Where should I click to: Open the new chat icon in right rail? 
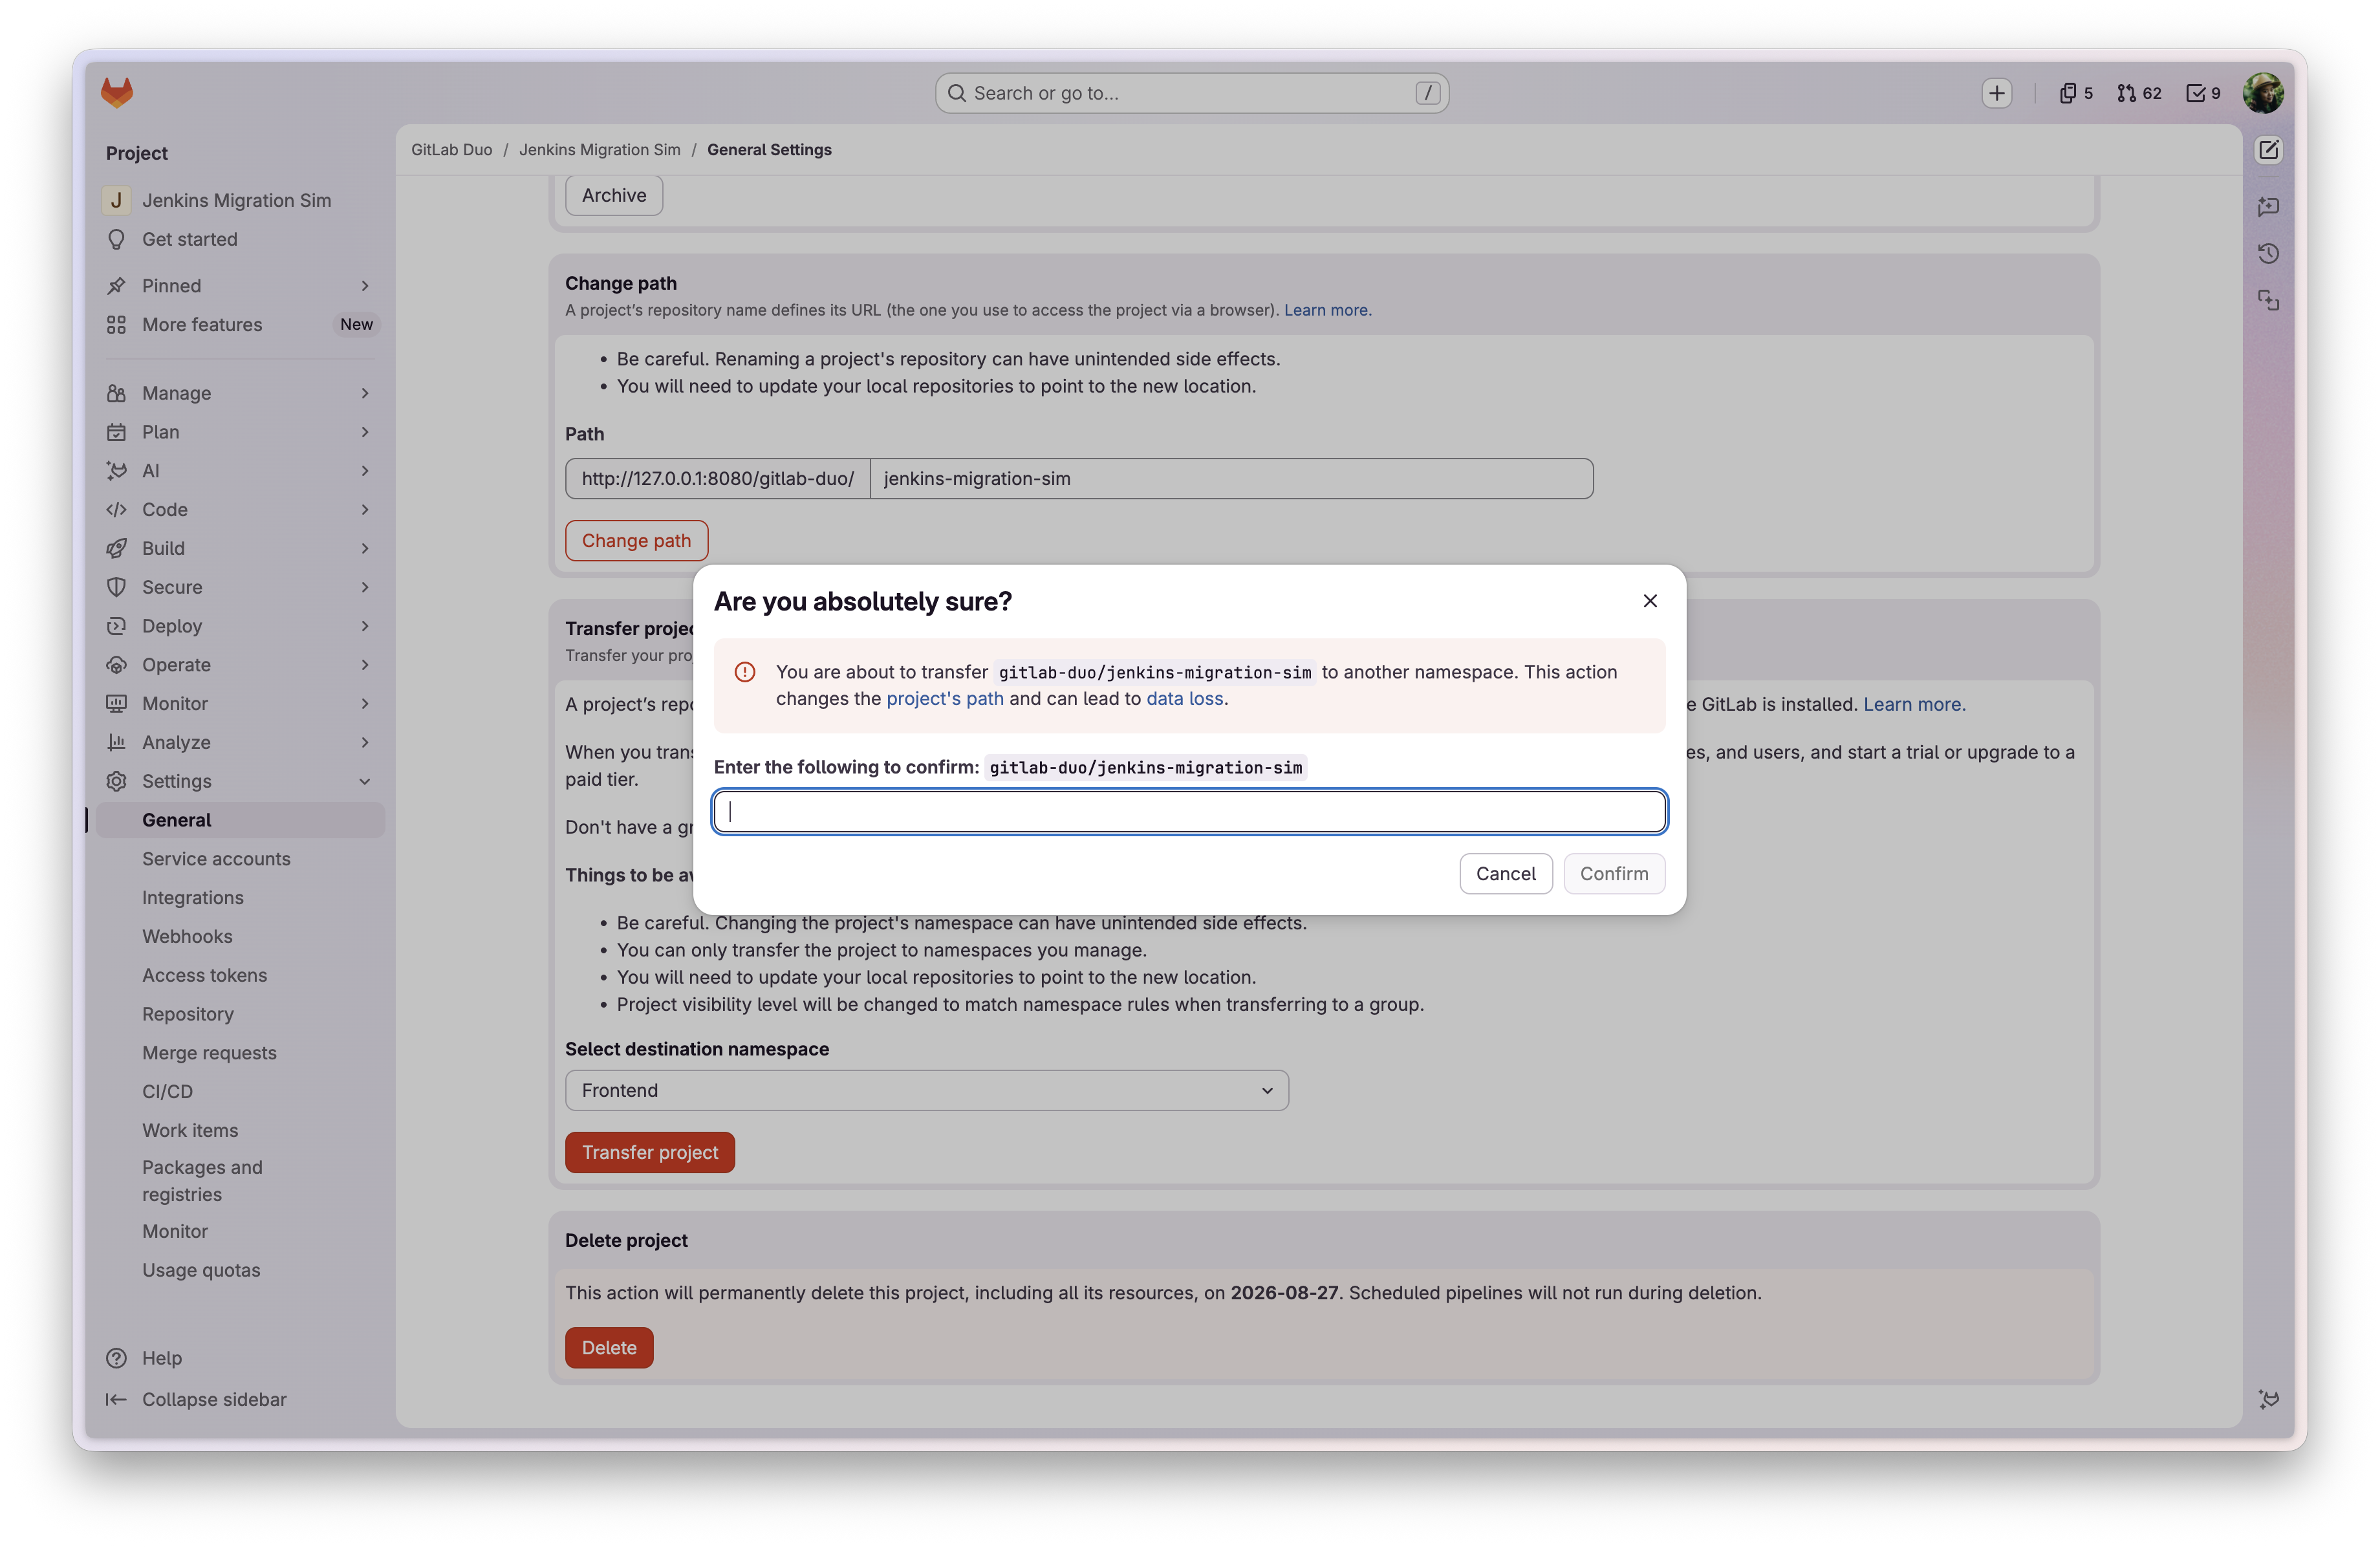click(2268, 206)
